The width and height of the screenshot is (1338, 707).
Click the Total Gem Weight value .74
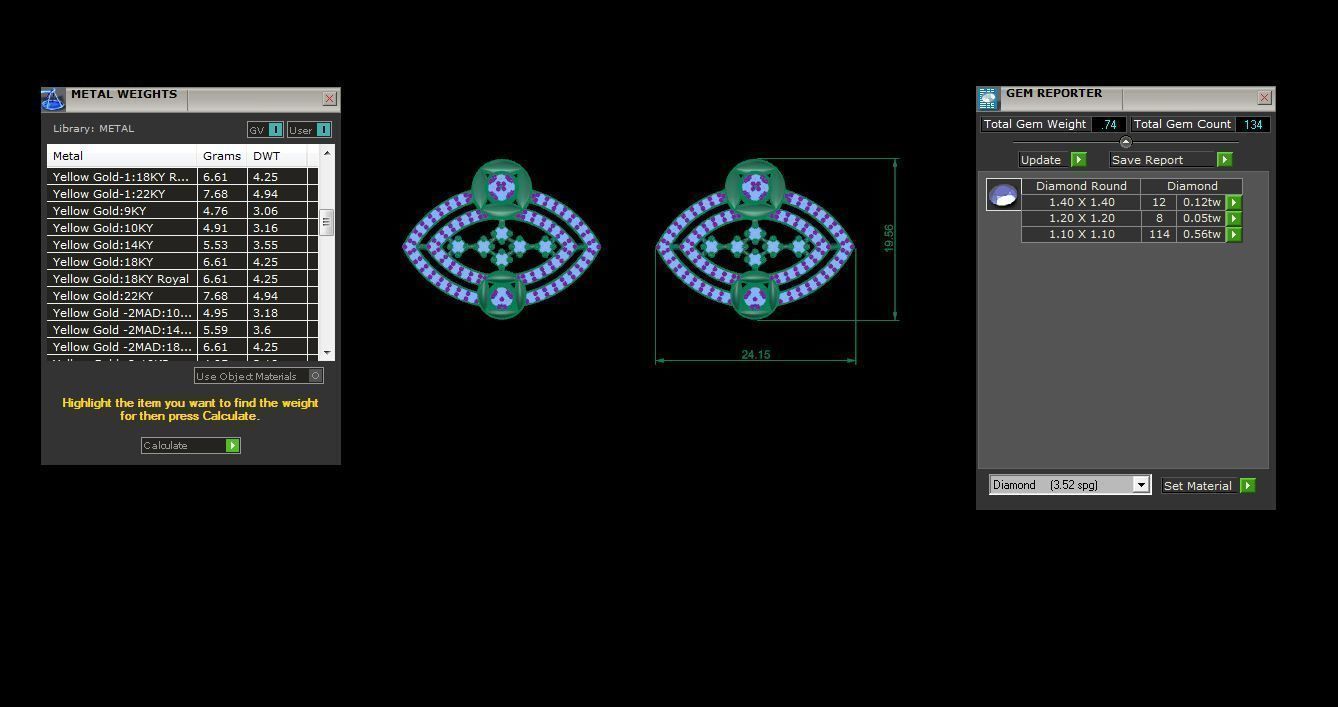coord(1109,125)
